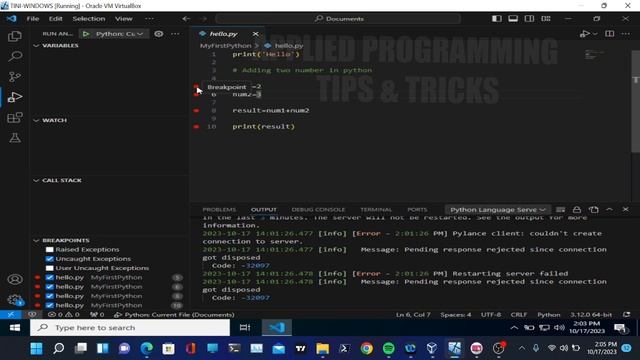The height and width of the screenshot is (360, 640).
Task: Toggle panel layout icon in title bar
Action: (x=513, y=19)
